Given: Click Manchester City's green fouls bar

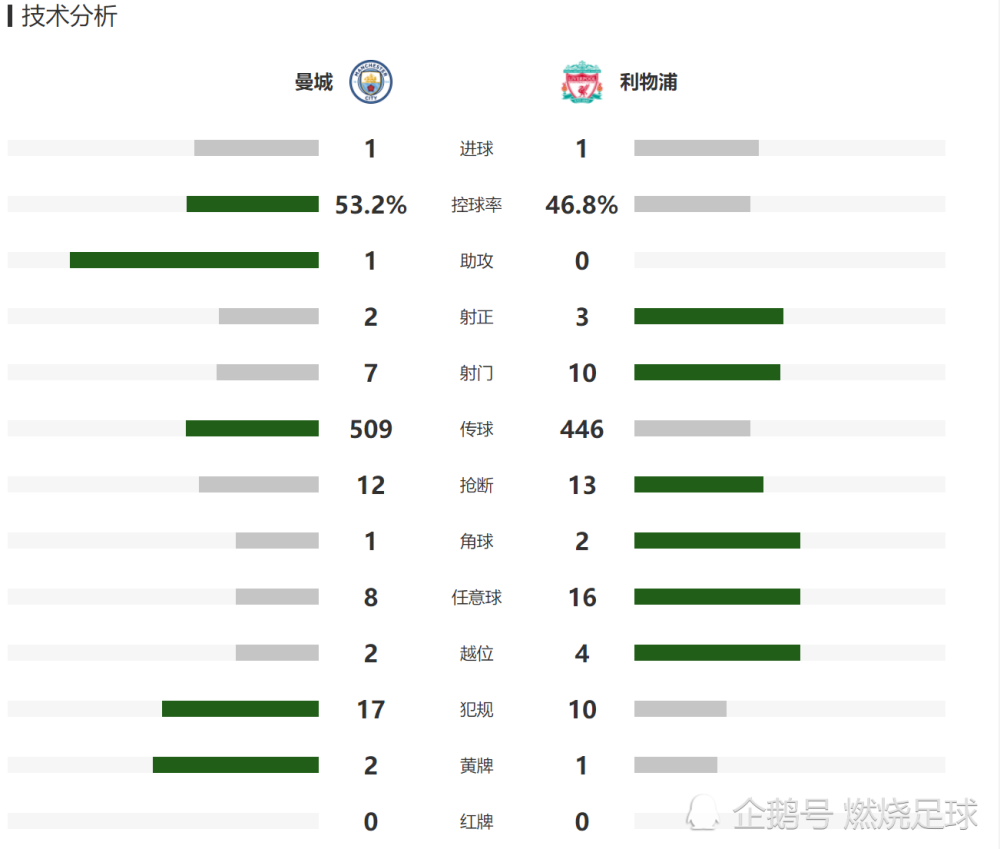Looking at the screenshot, I should pos(240,708).
